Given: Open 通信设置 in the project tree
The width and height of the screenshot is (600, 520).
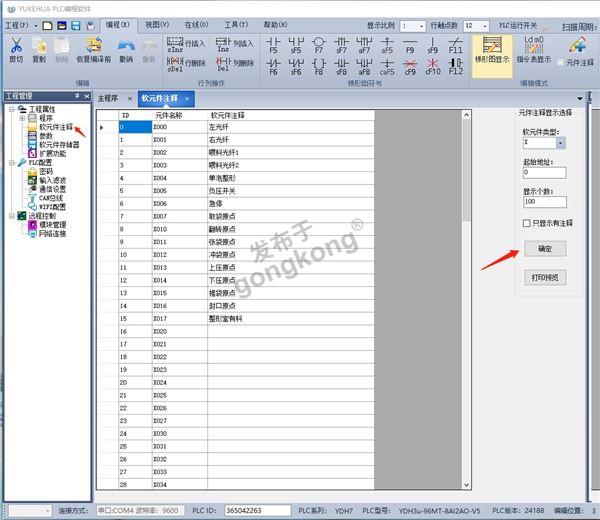Looking at the screenshot, I should (52, 188).
